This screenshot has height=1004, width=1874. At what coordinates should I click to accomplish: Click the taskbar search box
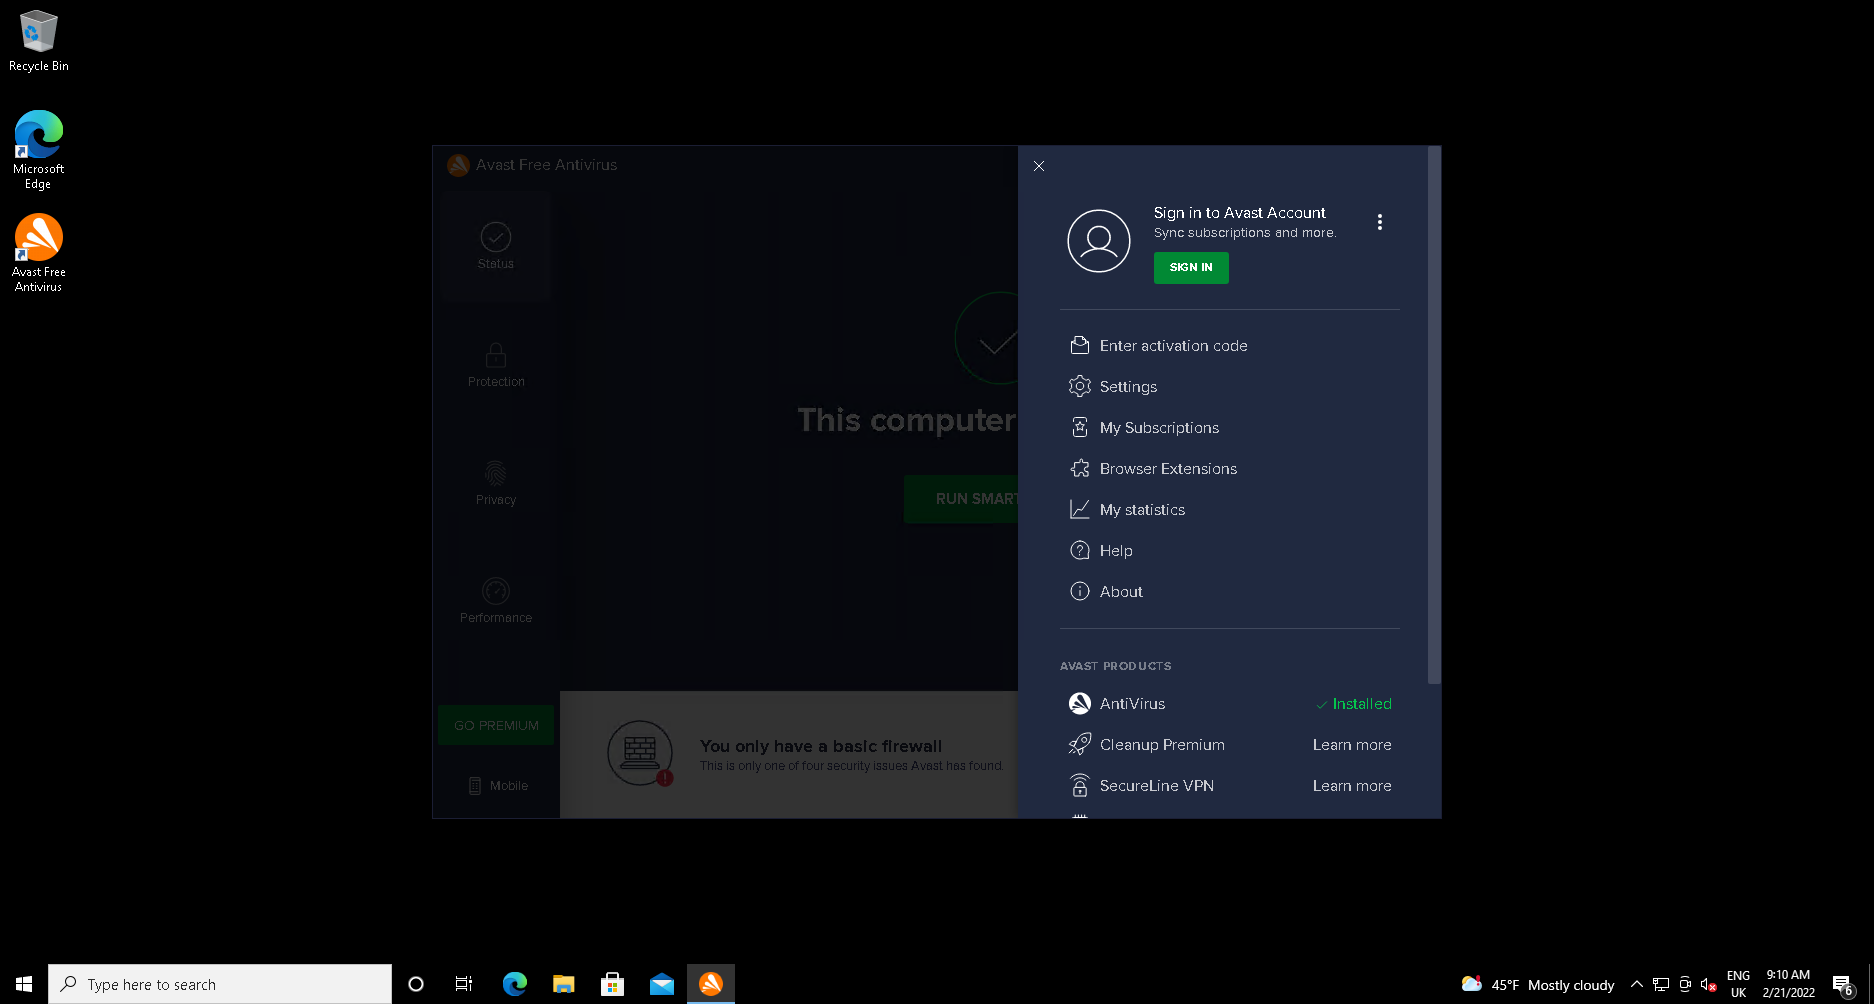point(220,984)
